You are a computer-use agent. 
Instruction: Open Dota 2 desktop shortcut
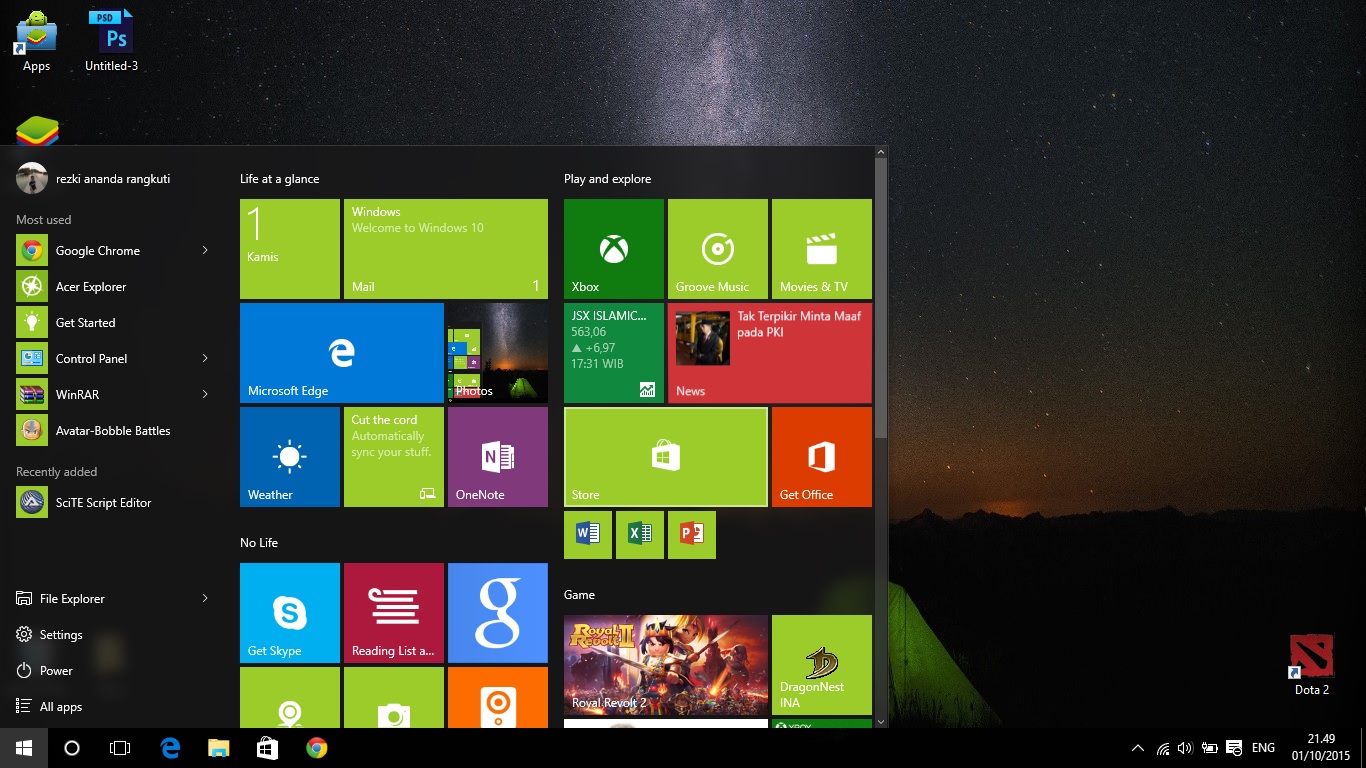coord(1311,665)
